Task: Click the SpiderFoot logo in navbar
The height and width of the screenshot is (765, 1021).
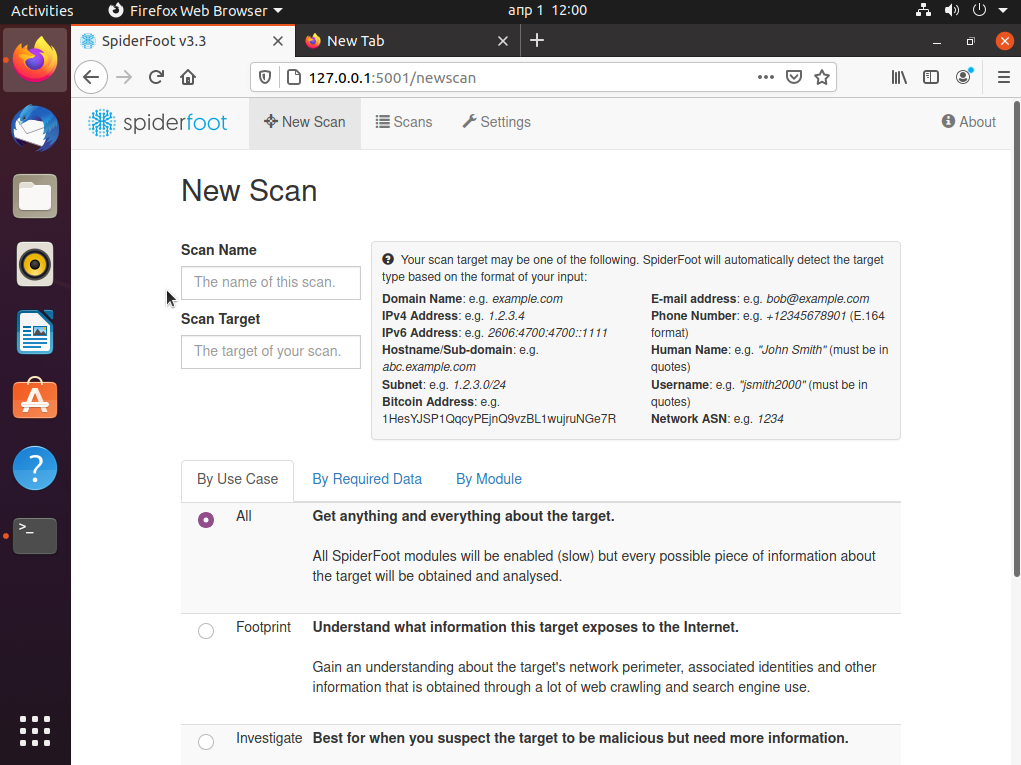Action: coord(158,122)
